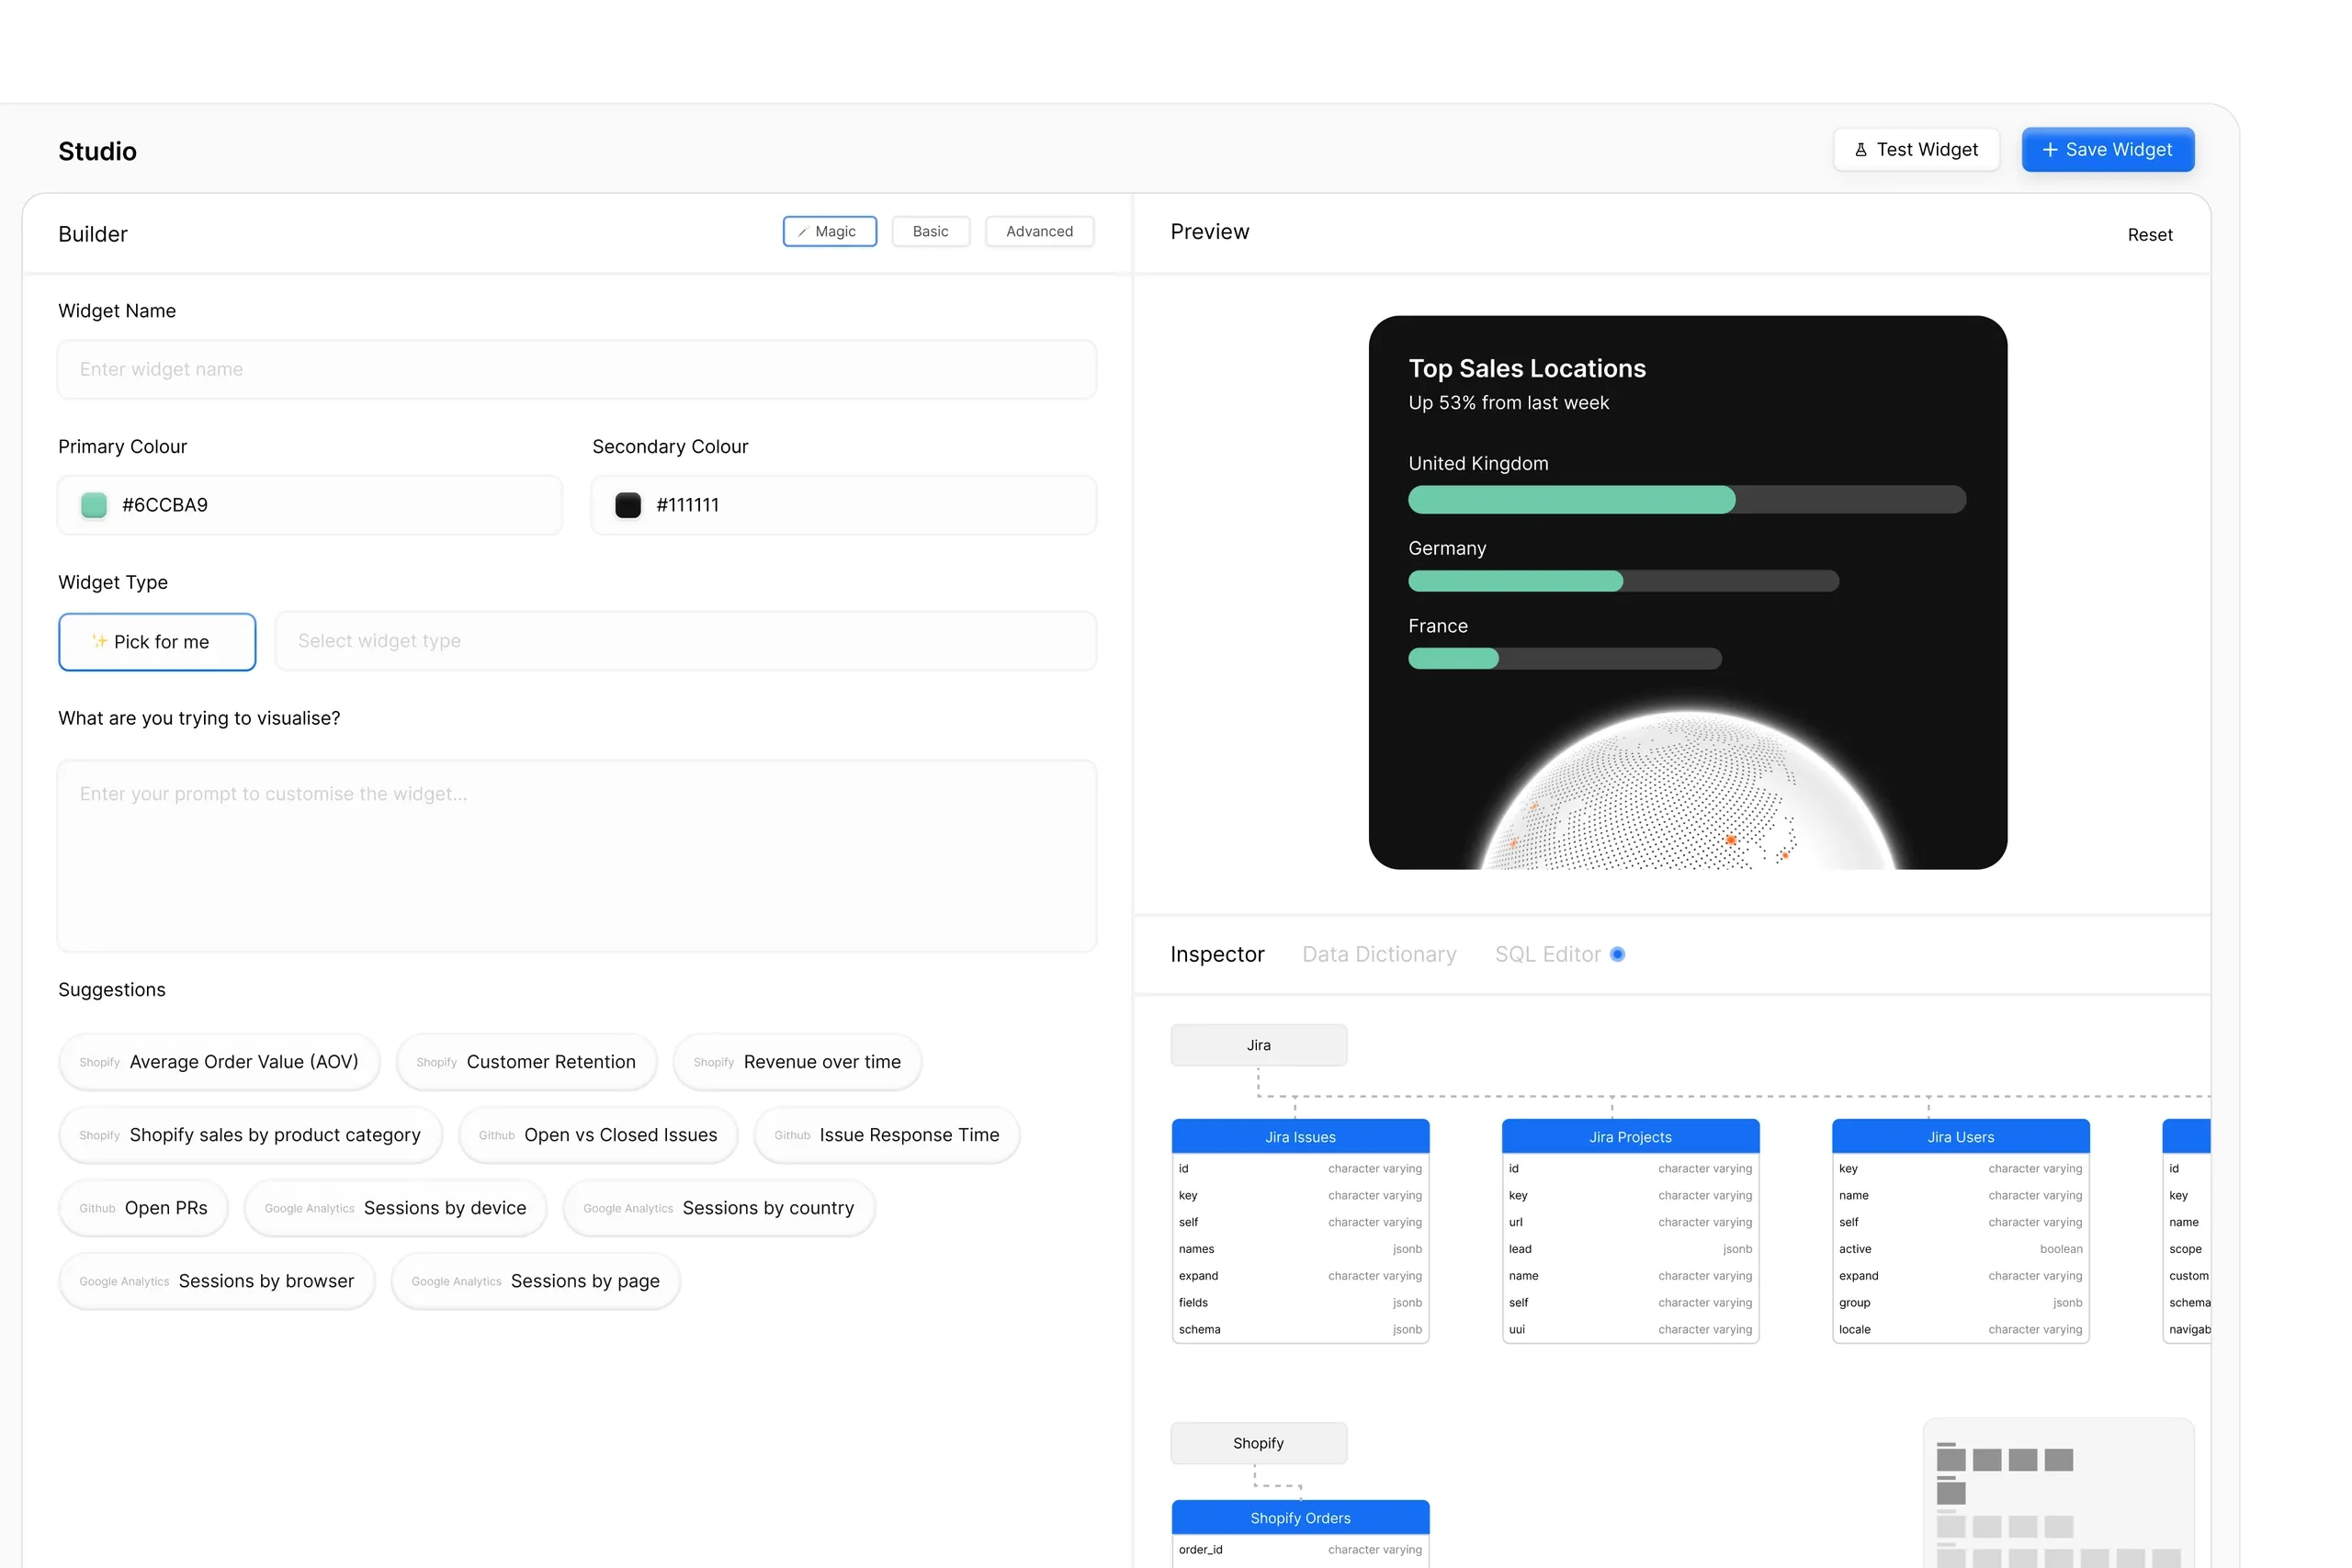Click the 'names' row in Jira Issues
2352x1568 pixels.
1300,1249
